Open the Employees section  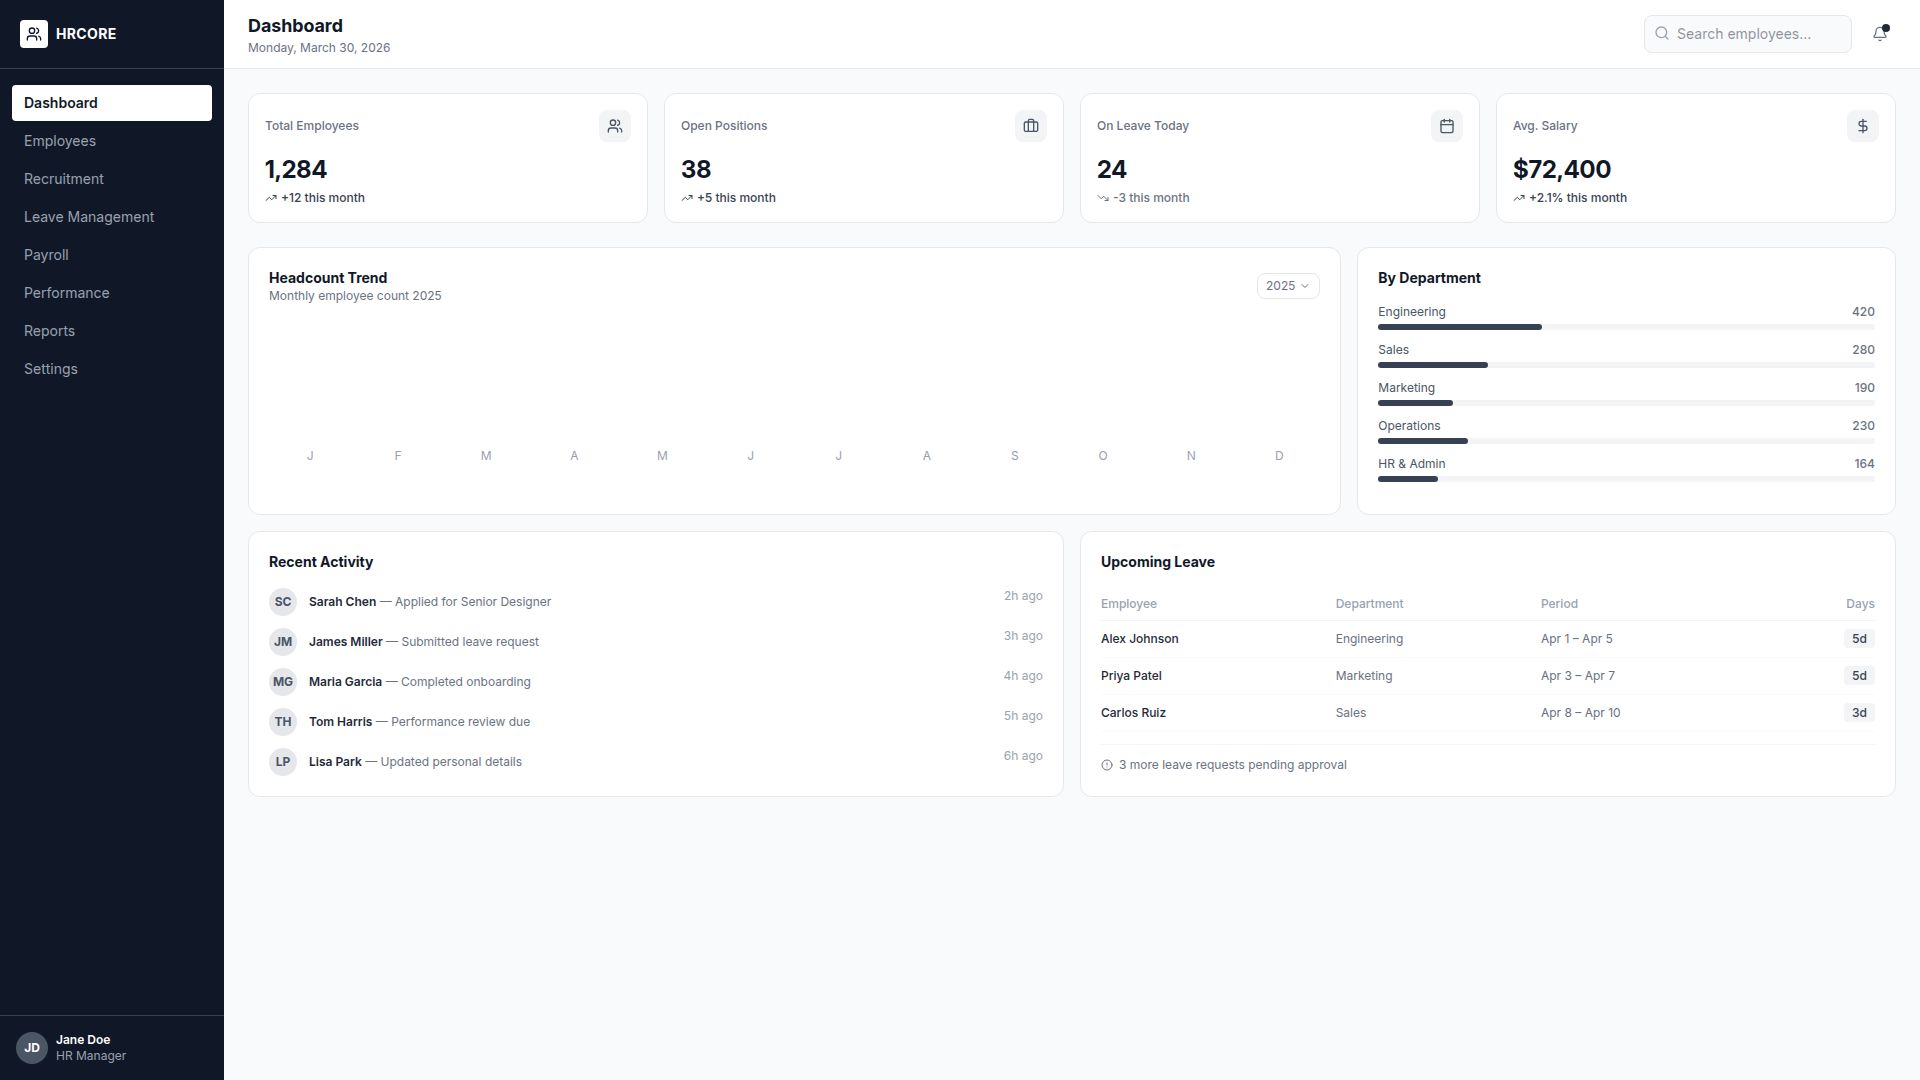pyautogui.click(x=112, y=141)
